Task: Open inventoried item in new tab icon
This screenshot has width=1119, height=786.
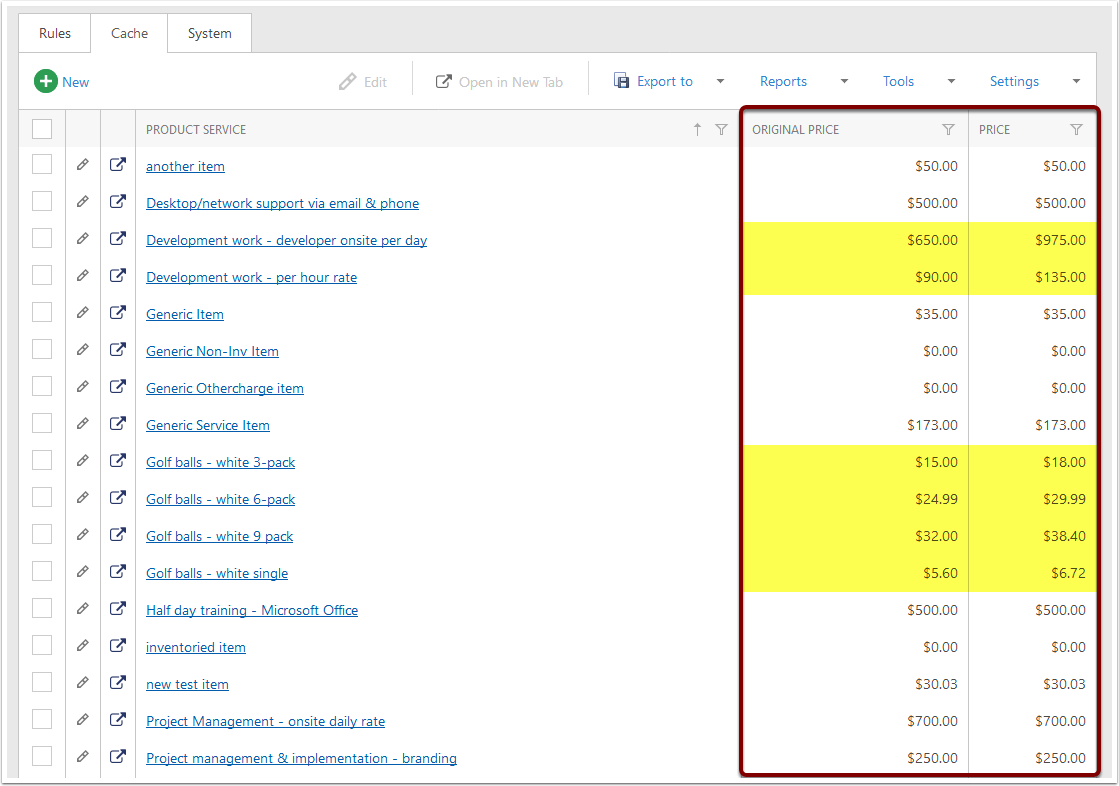Action: click(x=118, y=646)
